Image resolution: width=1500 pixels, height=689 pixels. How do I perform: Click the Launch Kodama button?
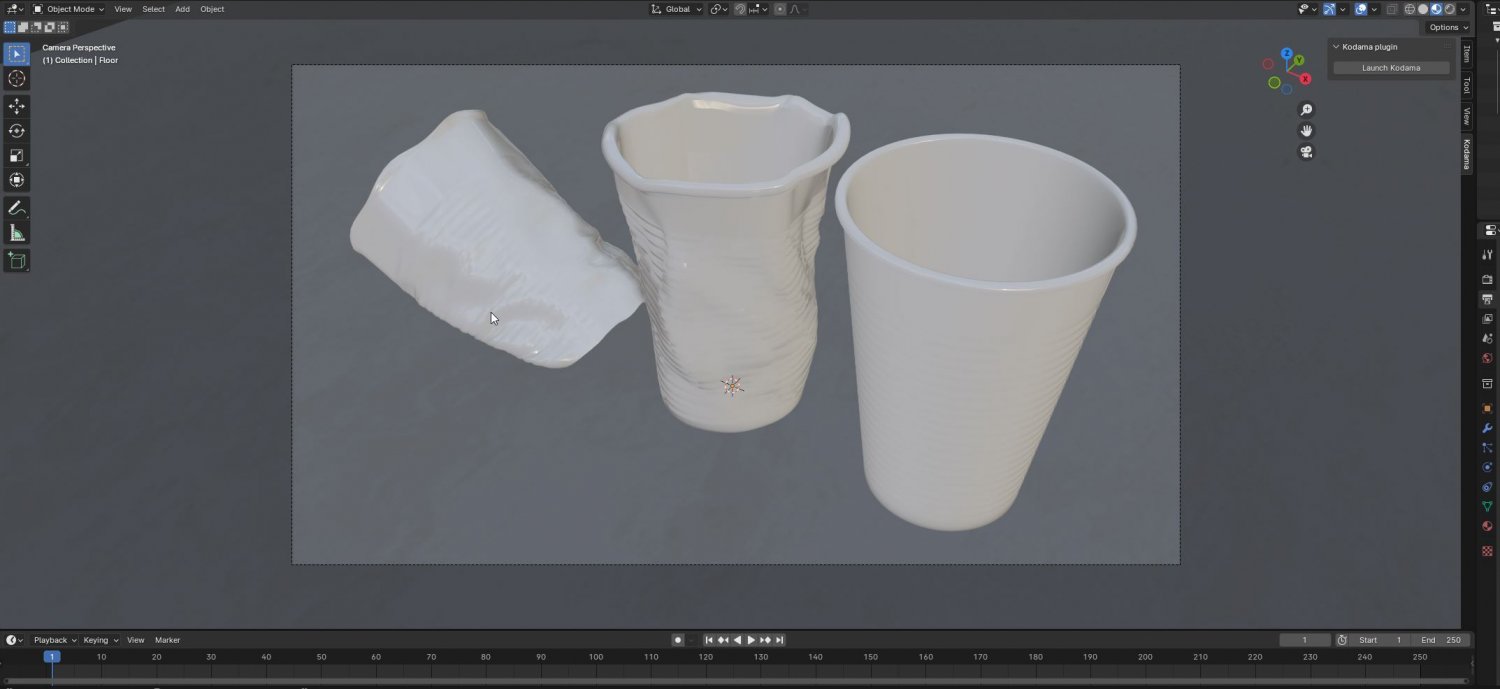1390,68
